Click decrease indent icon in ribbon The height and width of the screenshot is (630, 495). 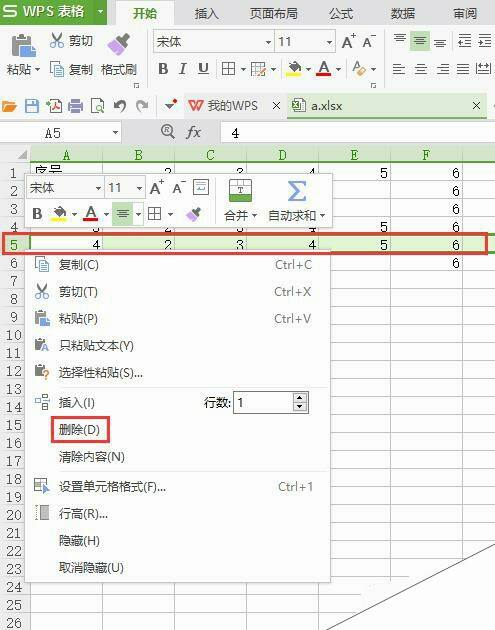pyautogui.click(x=464, y=41)
